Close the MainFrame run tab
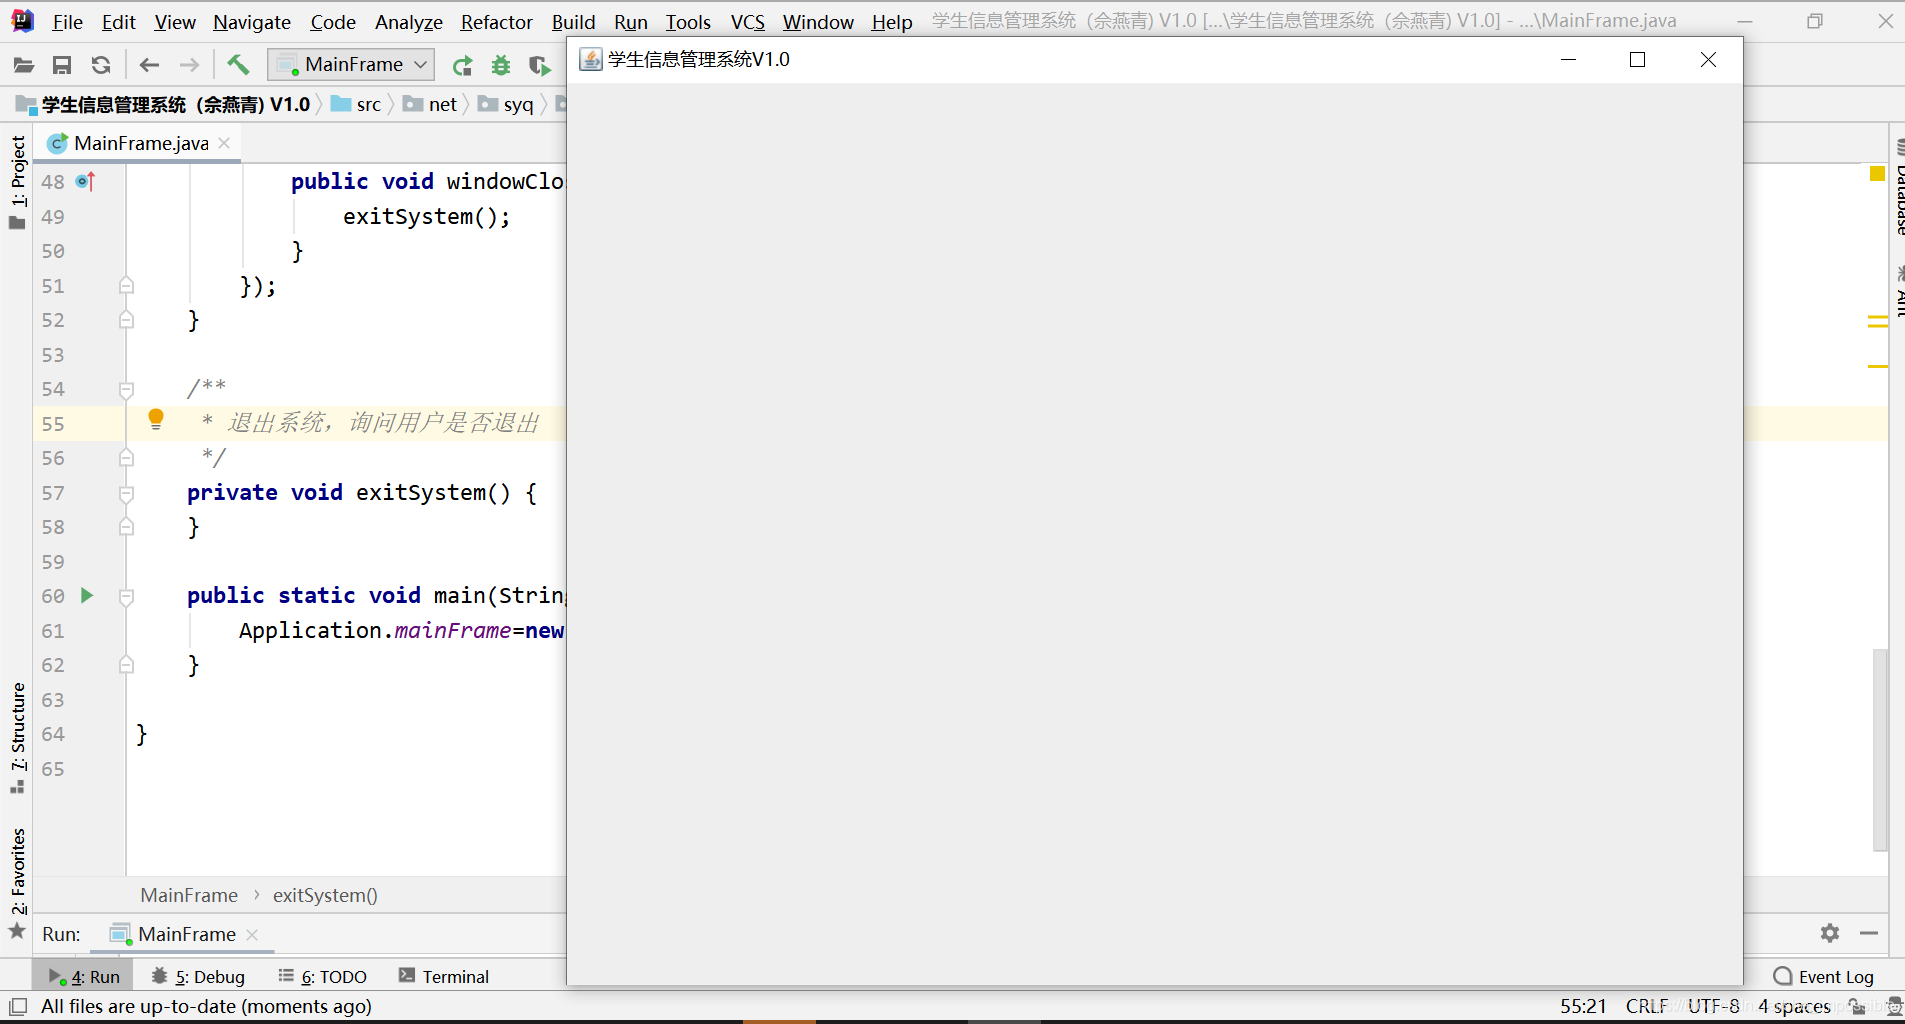This screenshot has width=1905, height=1024. click(252, 934)
